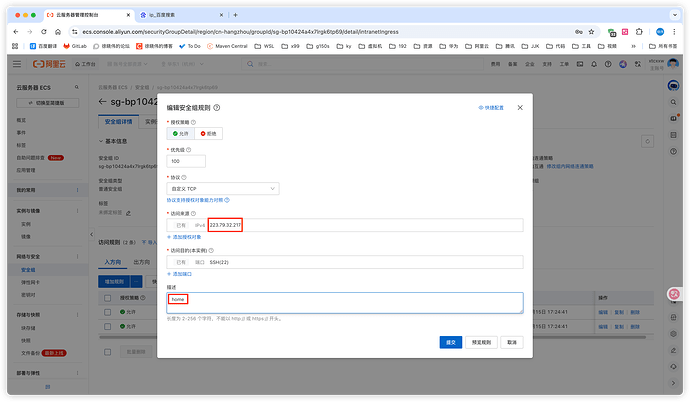
Task: Click the 快捷配置 quick config link
Action: point(490,107)
